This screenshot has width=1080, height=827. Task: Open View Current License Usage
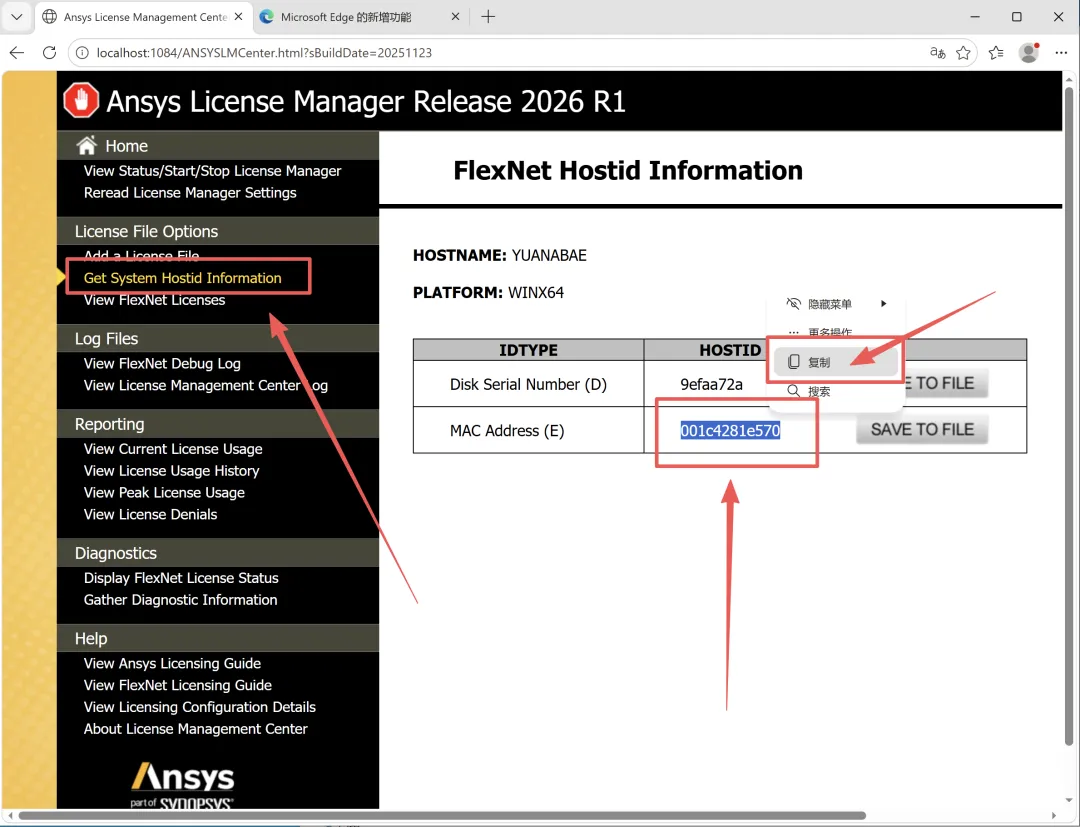(x=173, y=449)
